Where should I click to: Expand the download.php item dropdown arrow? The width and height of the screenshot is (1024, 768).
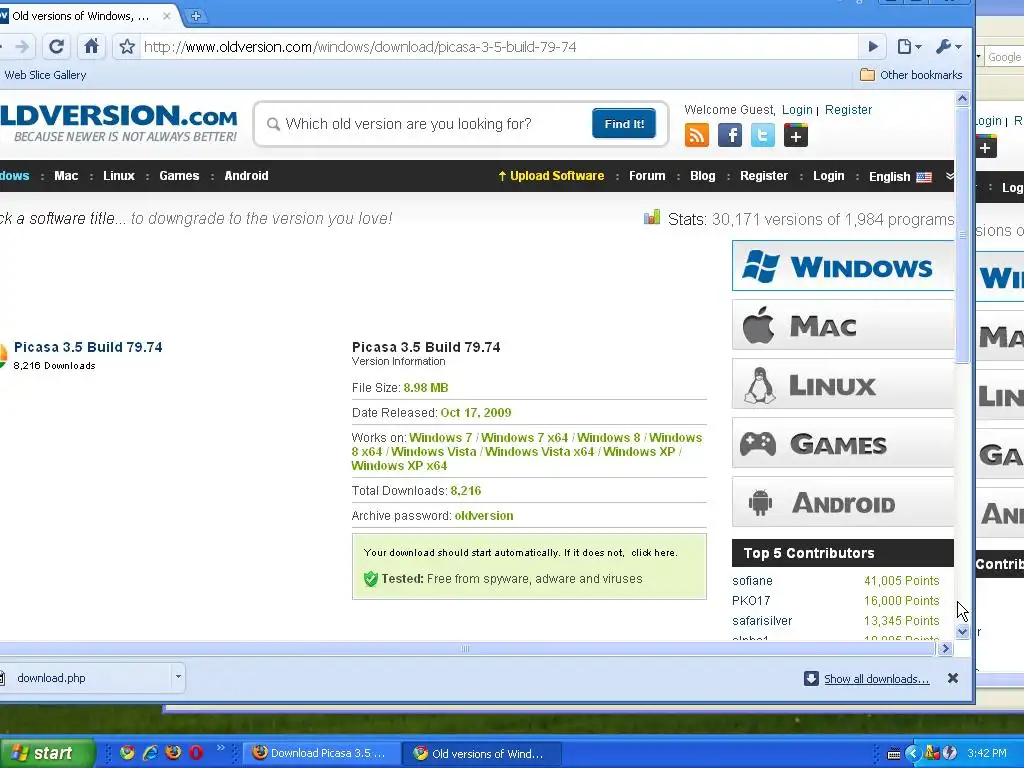[178, 677]
